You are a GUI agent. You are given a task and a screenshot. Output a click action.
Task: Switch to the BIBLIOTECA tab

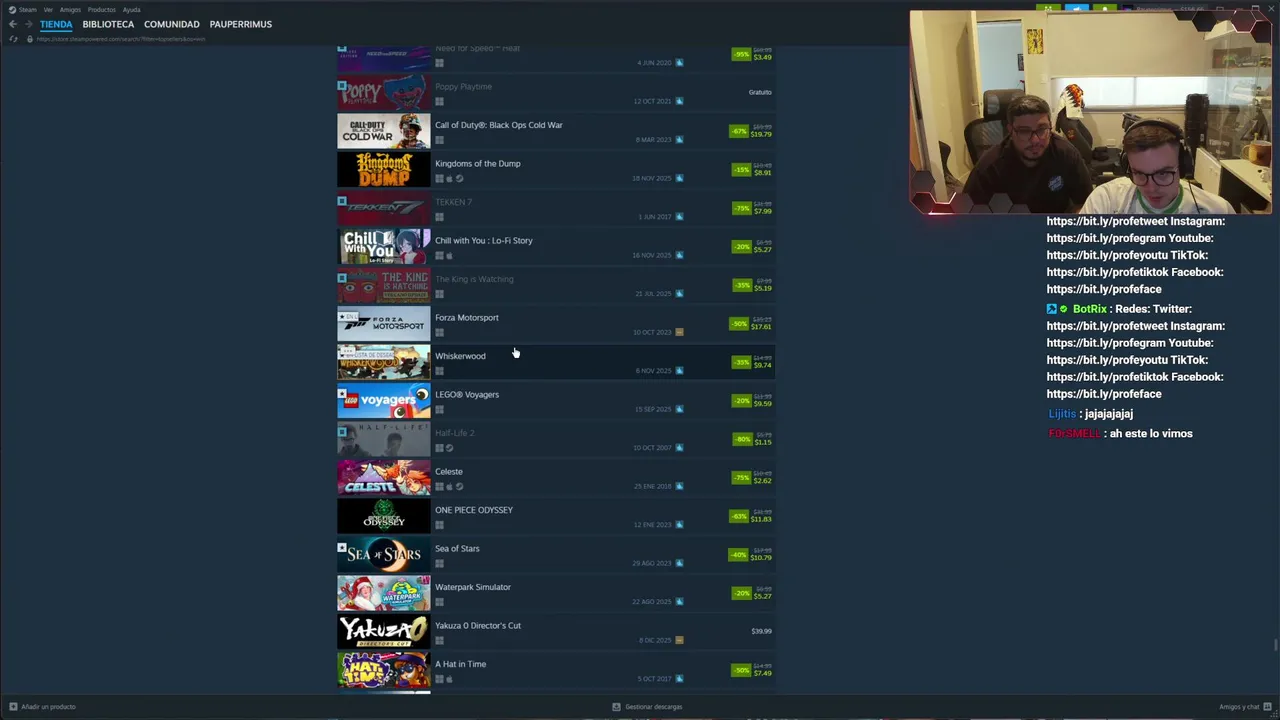pyautogui.click(x=108, y=24)
